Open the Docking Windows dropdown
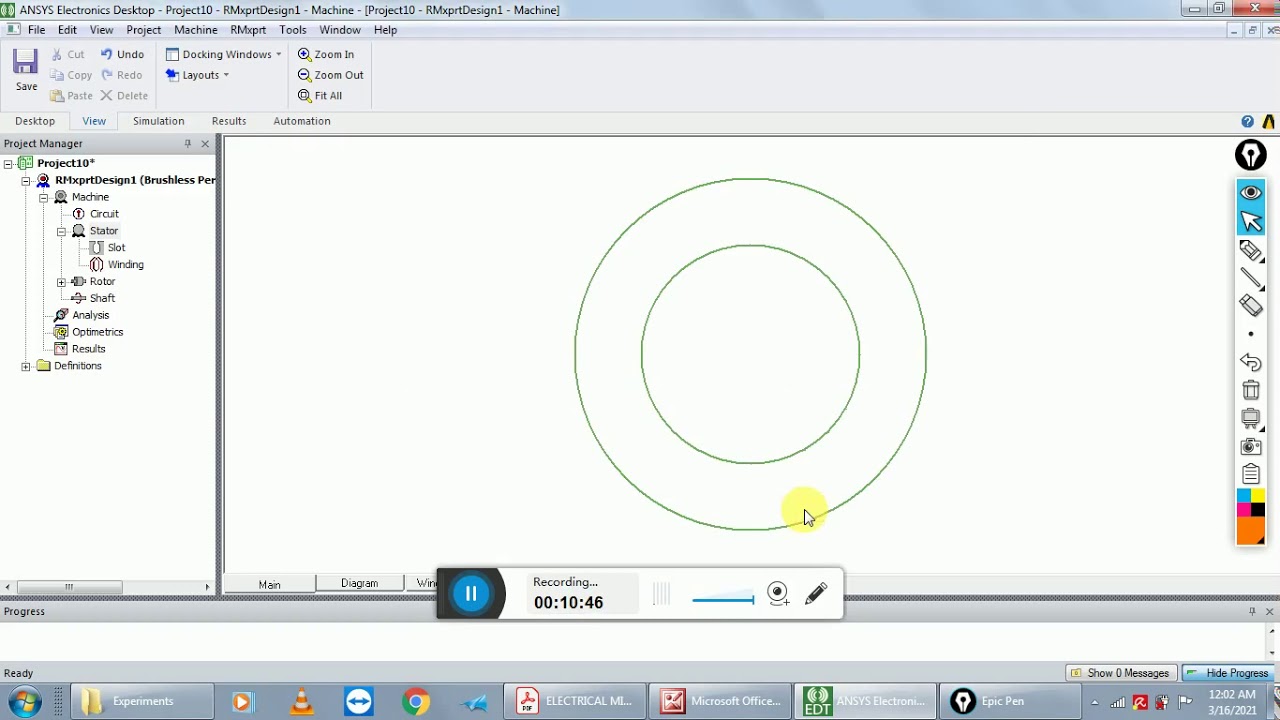1280x720 pixels. point(224,54)
